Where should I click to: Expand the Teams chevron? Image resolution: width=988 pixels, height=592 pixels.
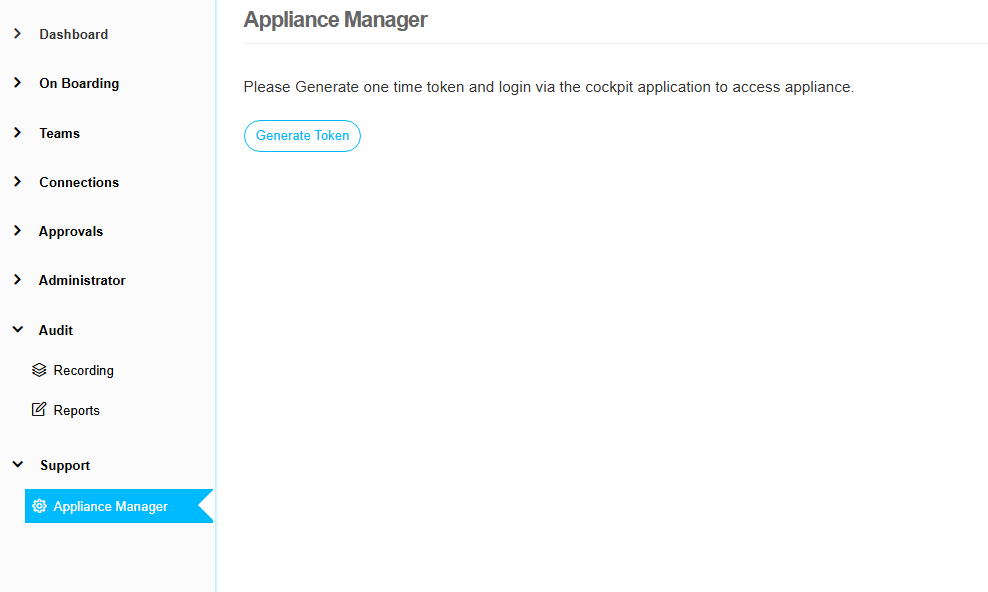(18, 132)
